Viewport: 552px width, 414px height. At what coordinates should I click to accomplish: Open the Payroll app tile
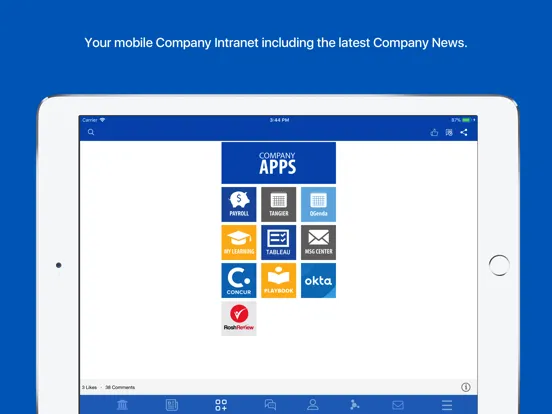[239, 204]
